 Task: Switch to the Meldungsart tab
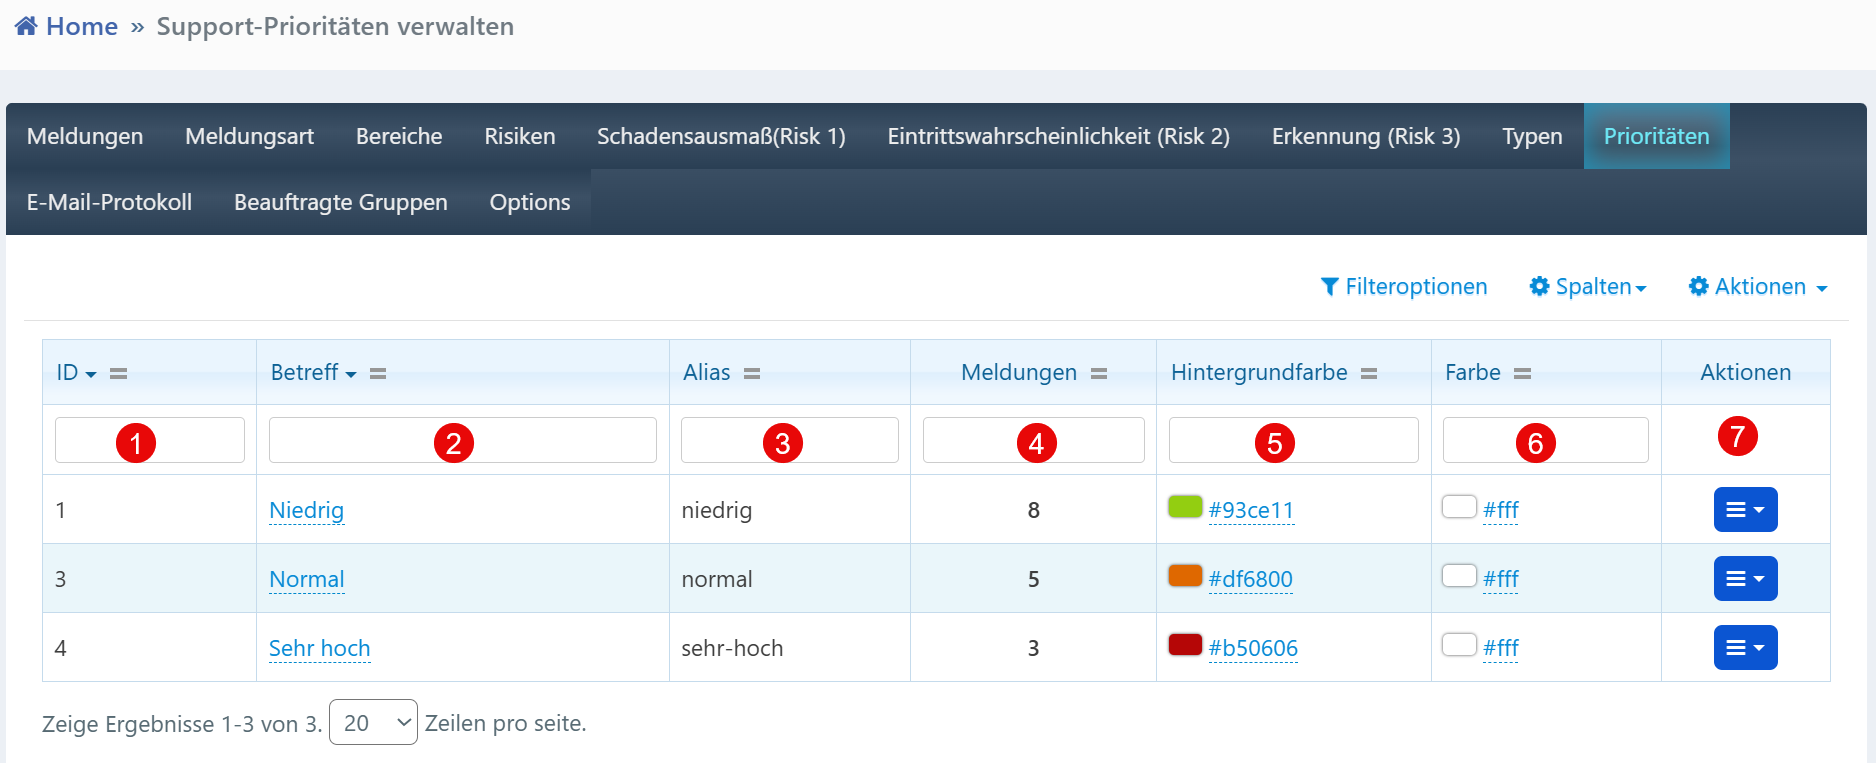(x=249, y=136)
